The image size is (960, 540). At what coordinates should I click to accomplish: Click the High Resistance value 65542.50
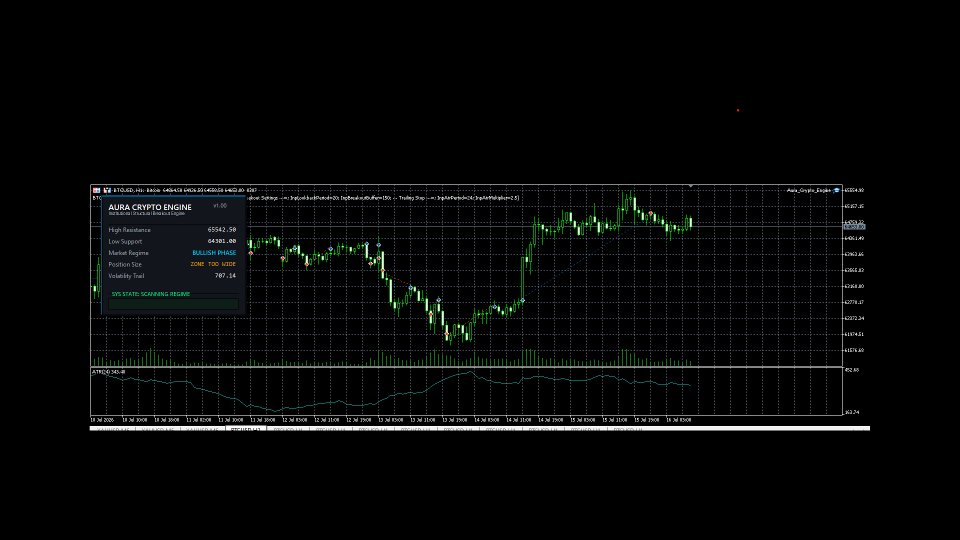(x=222, y=230)
